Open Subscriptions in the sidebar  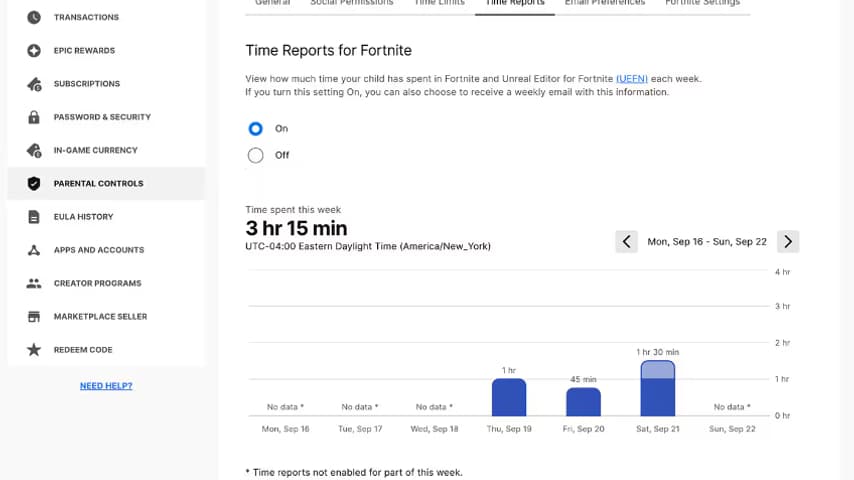(107, 84)
